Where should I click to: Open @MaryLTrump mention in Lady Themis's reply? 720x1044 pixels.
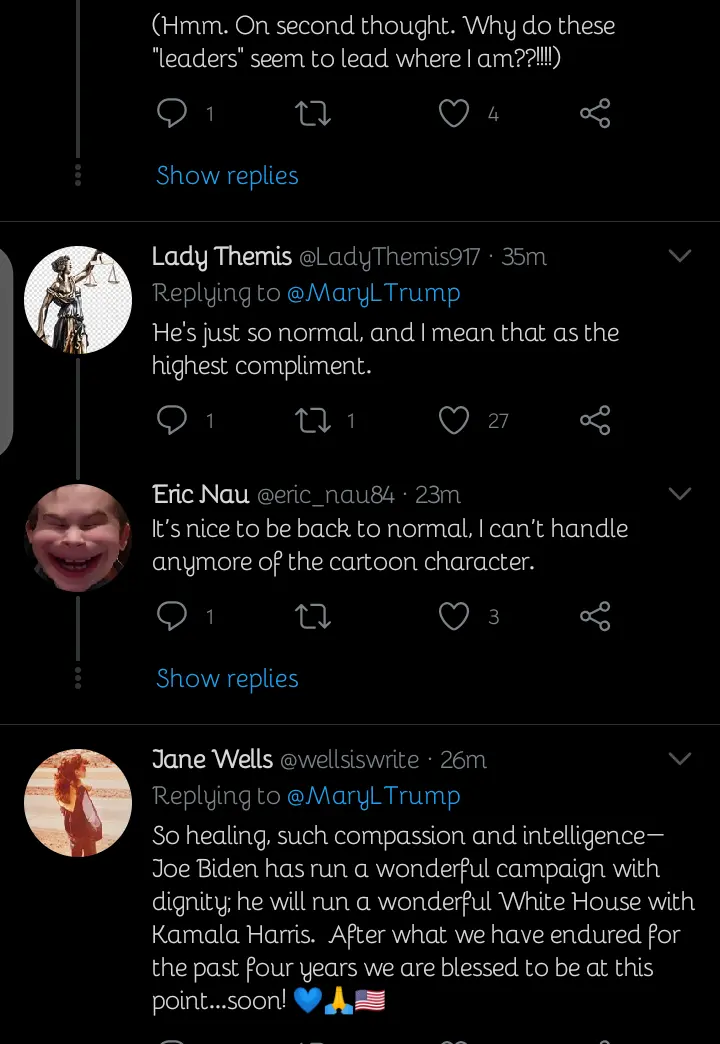pos(373,293)
